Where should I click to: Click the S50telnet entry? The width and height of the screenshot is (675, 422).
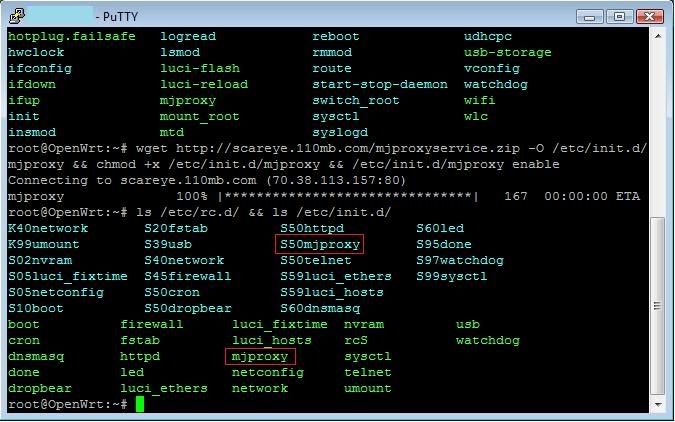[x=316, y=260]
